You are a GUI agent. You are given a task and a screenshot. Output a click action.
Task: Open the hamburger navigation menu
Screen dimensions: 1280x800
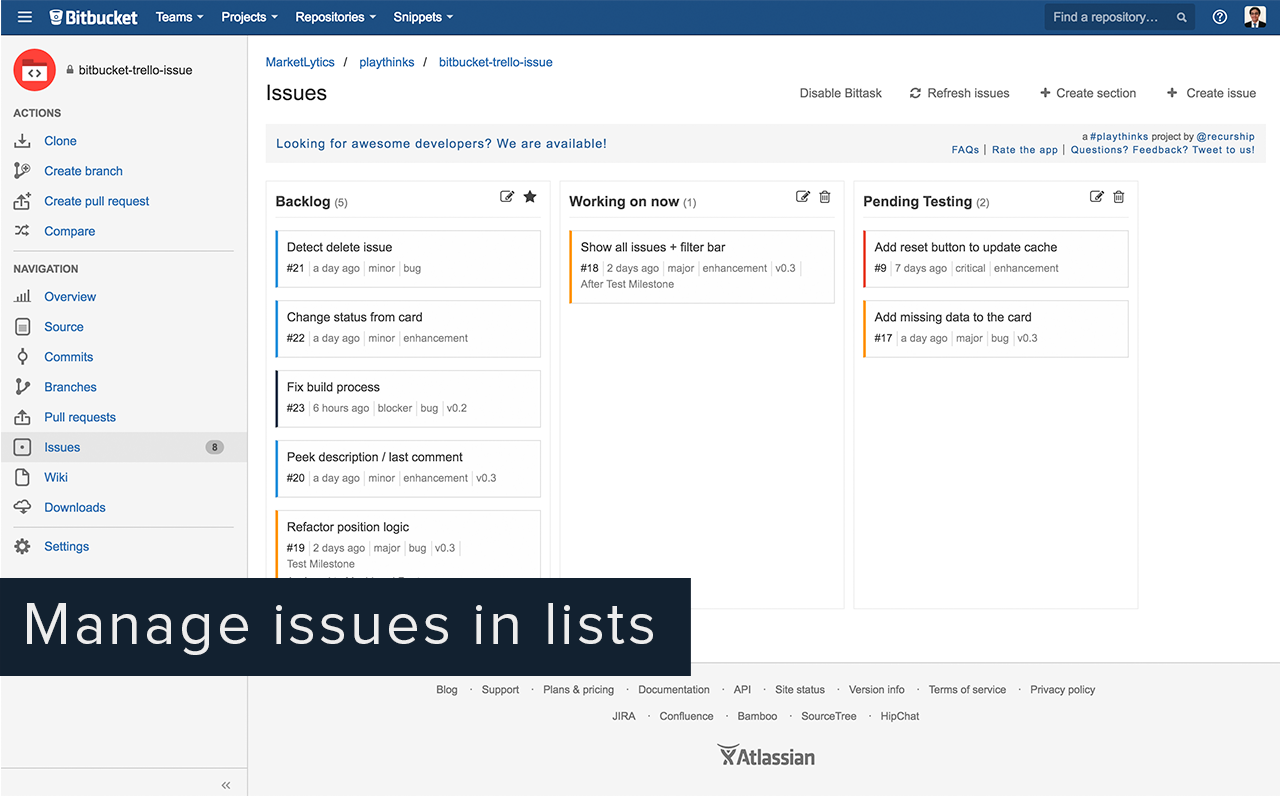click(24, 16)
